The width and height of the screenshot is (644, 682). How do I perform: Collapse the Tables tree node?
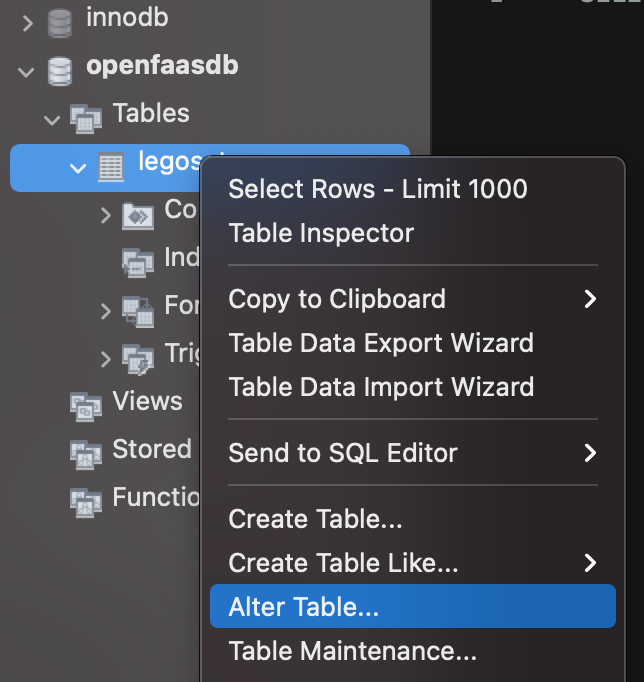(x=52, y=119)
